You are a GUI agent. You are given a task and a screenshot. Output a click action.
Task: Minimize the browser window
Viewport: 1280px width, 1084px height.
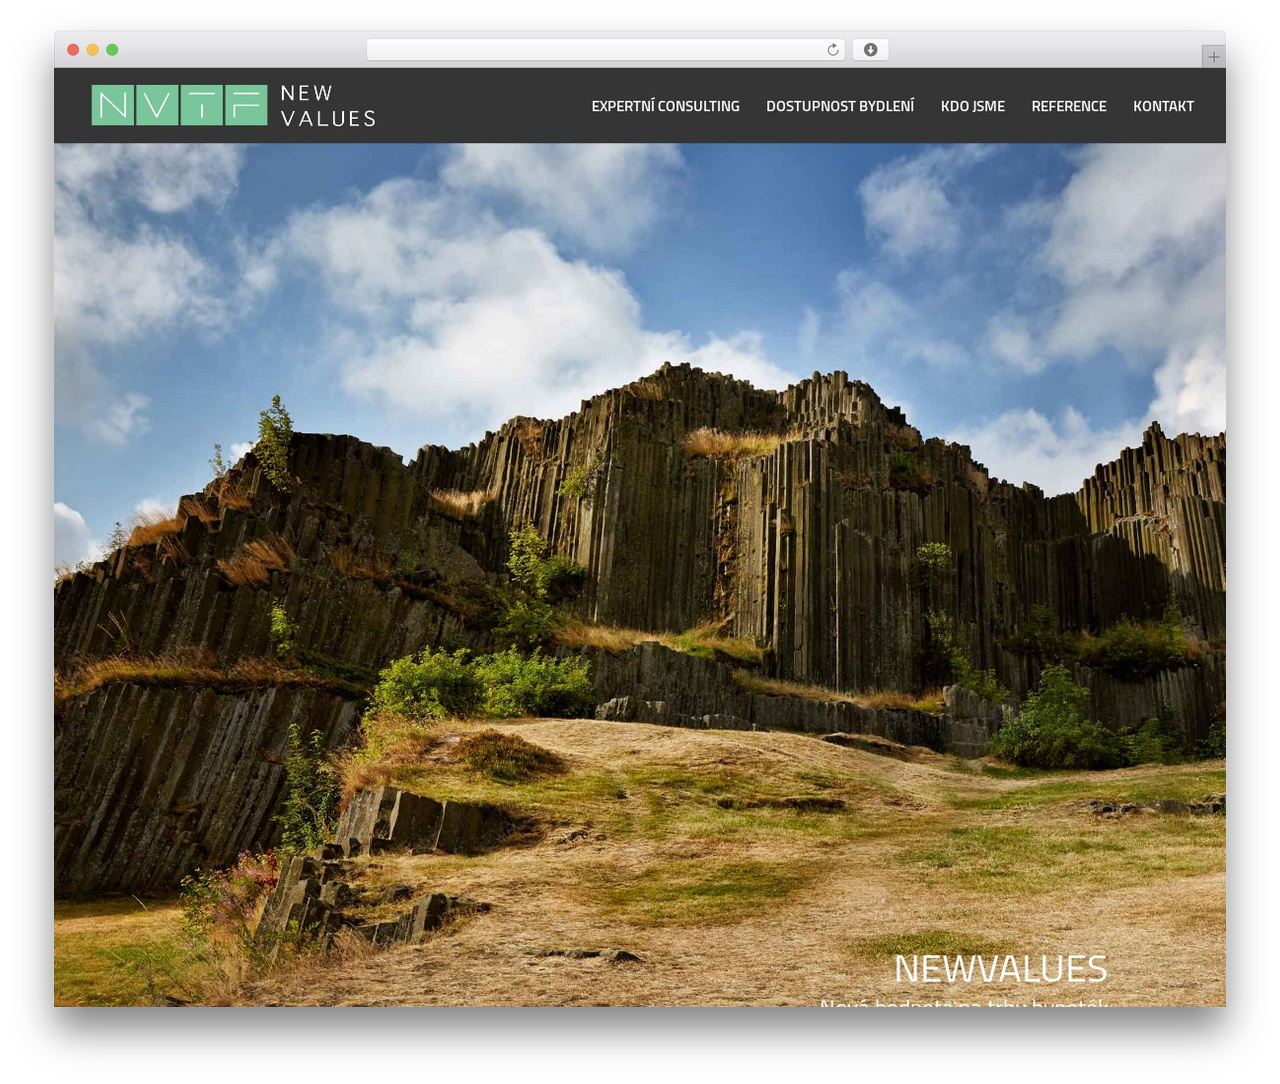(x=93, y=50)
